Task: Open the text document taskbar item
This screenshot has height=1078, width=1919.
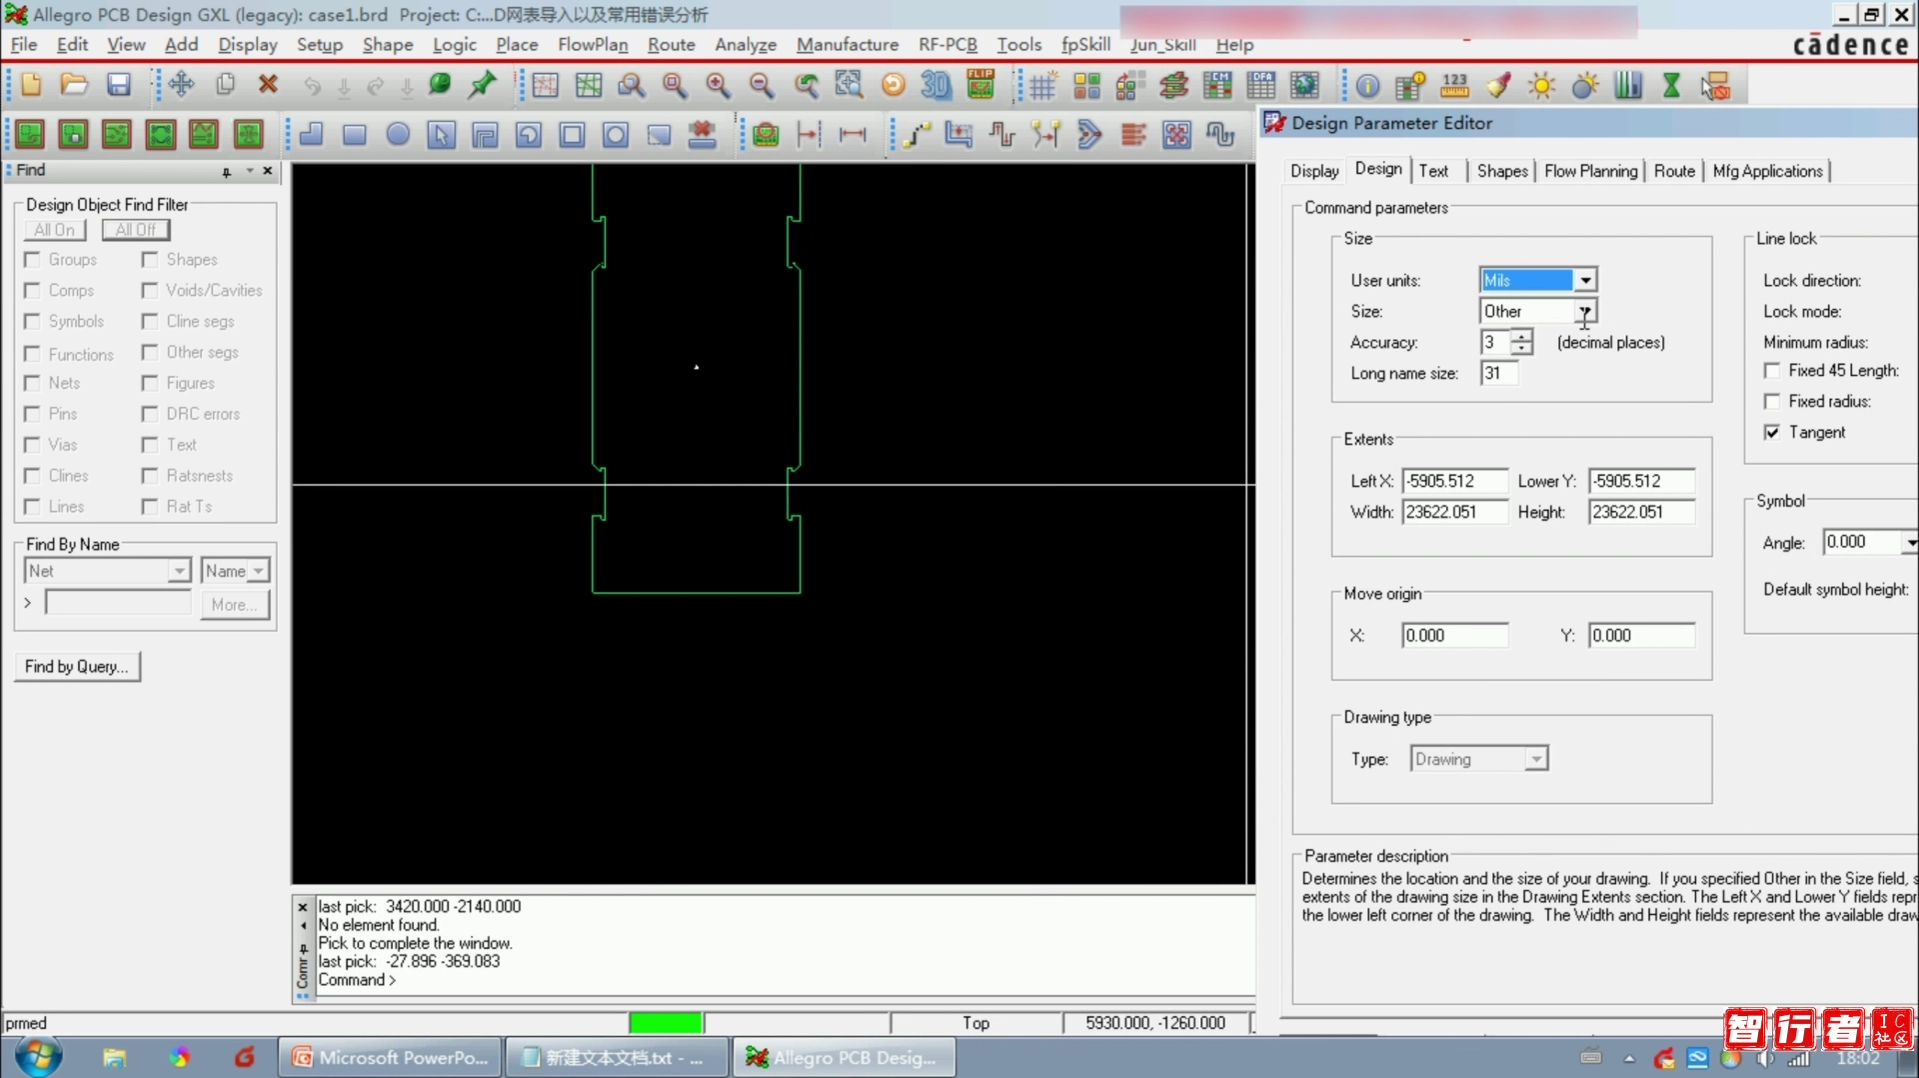Action: (x=615, y=1057)
